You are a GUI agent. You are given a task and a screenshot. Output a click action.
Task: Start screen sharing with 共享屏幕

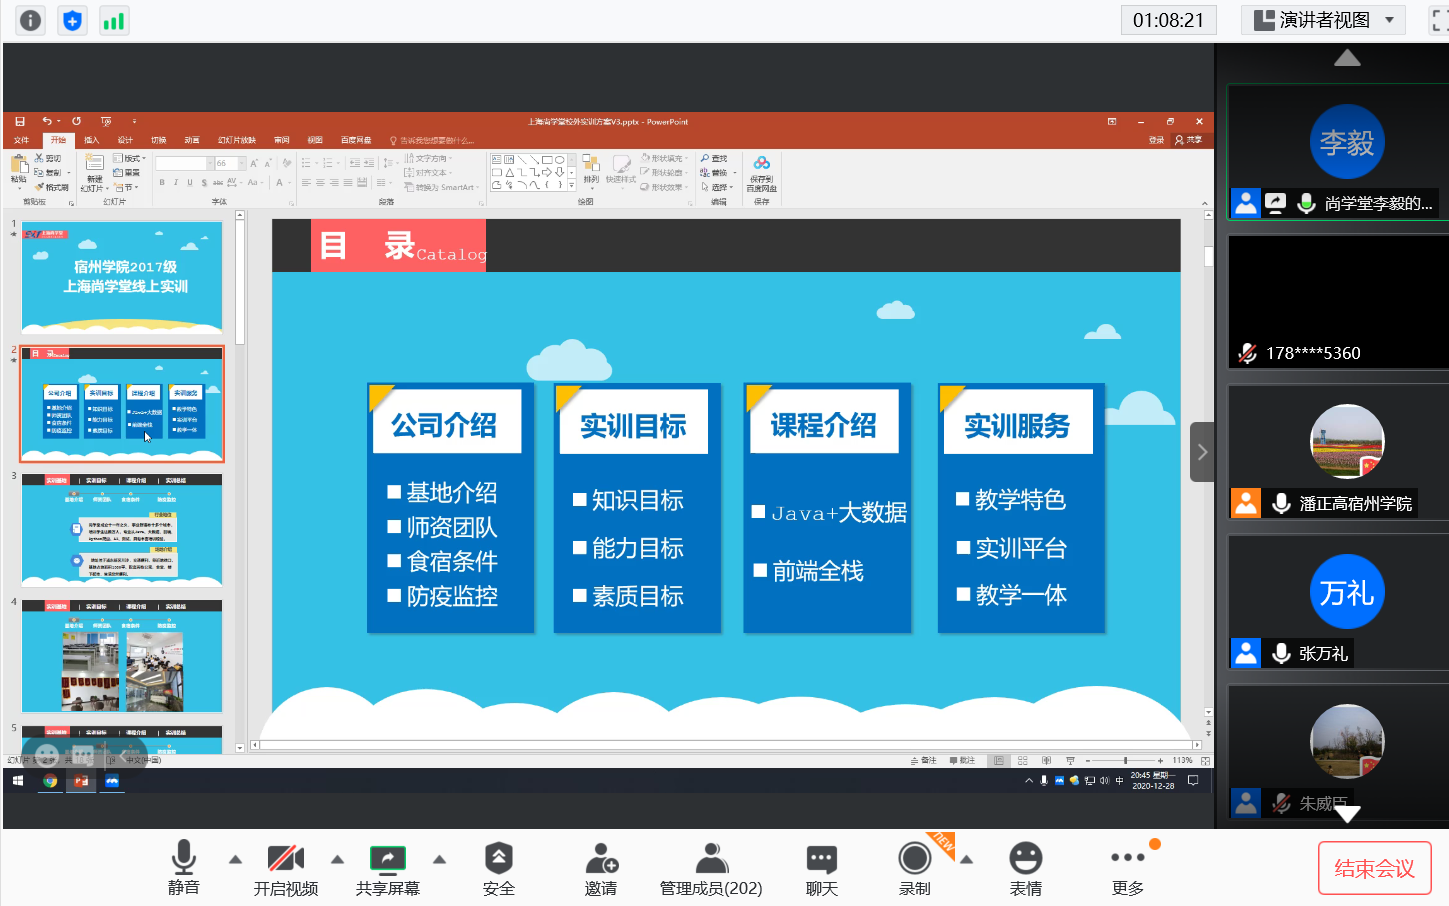click(x=387, y=868)
